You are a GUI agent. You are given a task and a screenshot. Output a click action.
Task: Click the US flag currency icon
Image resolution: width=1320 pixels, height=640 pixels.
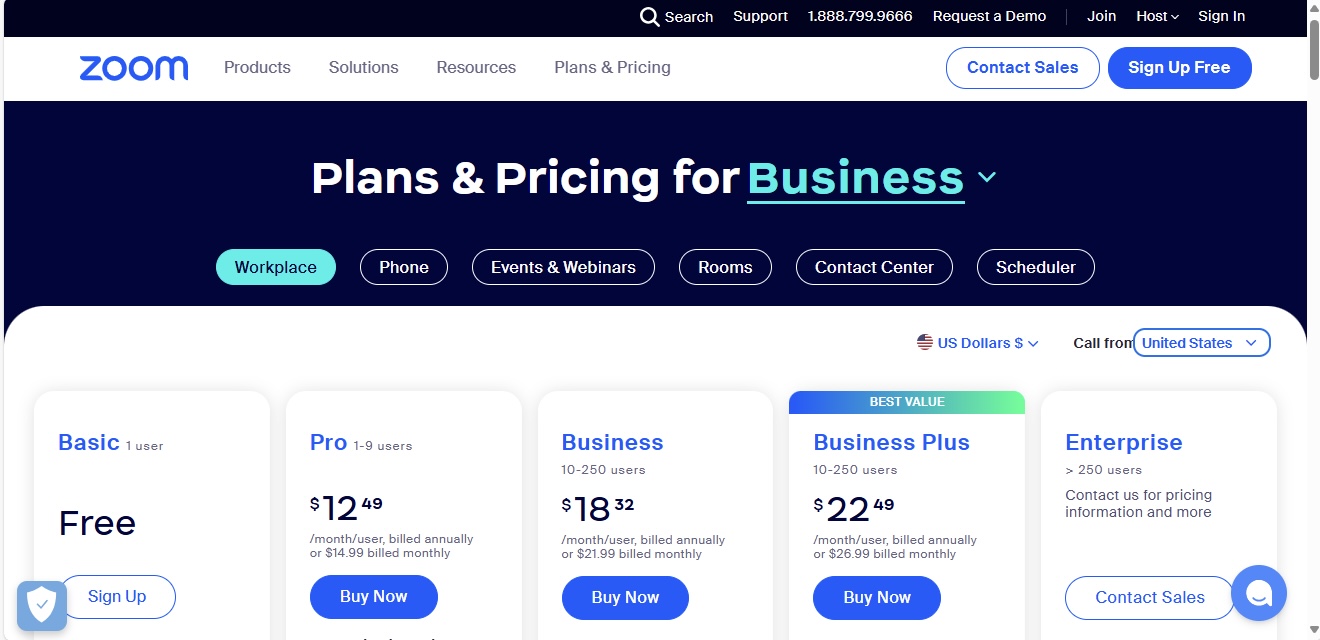[925, 342]
